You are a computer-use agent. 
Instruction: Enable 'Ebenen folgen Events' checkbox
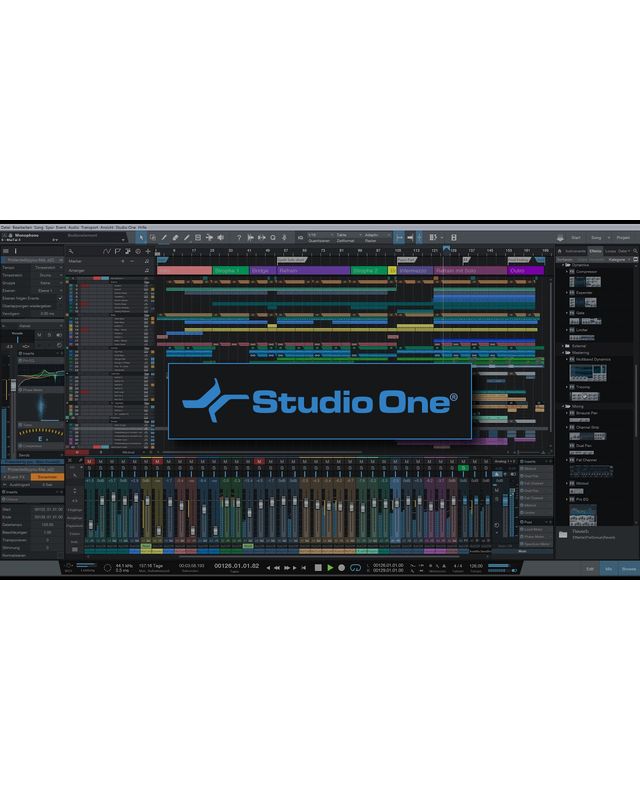pyautogui.click(x=60, y=298)
